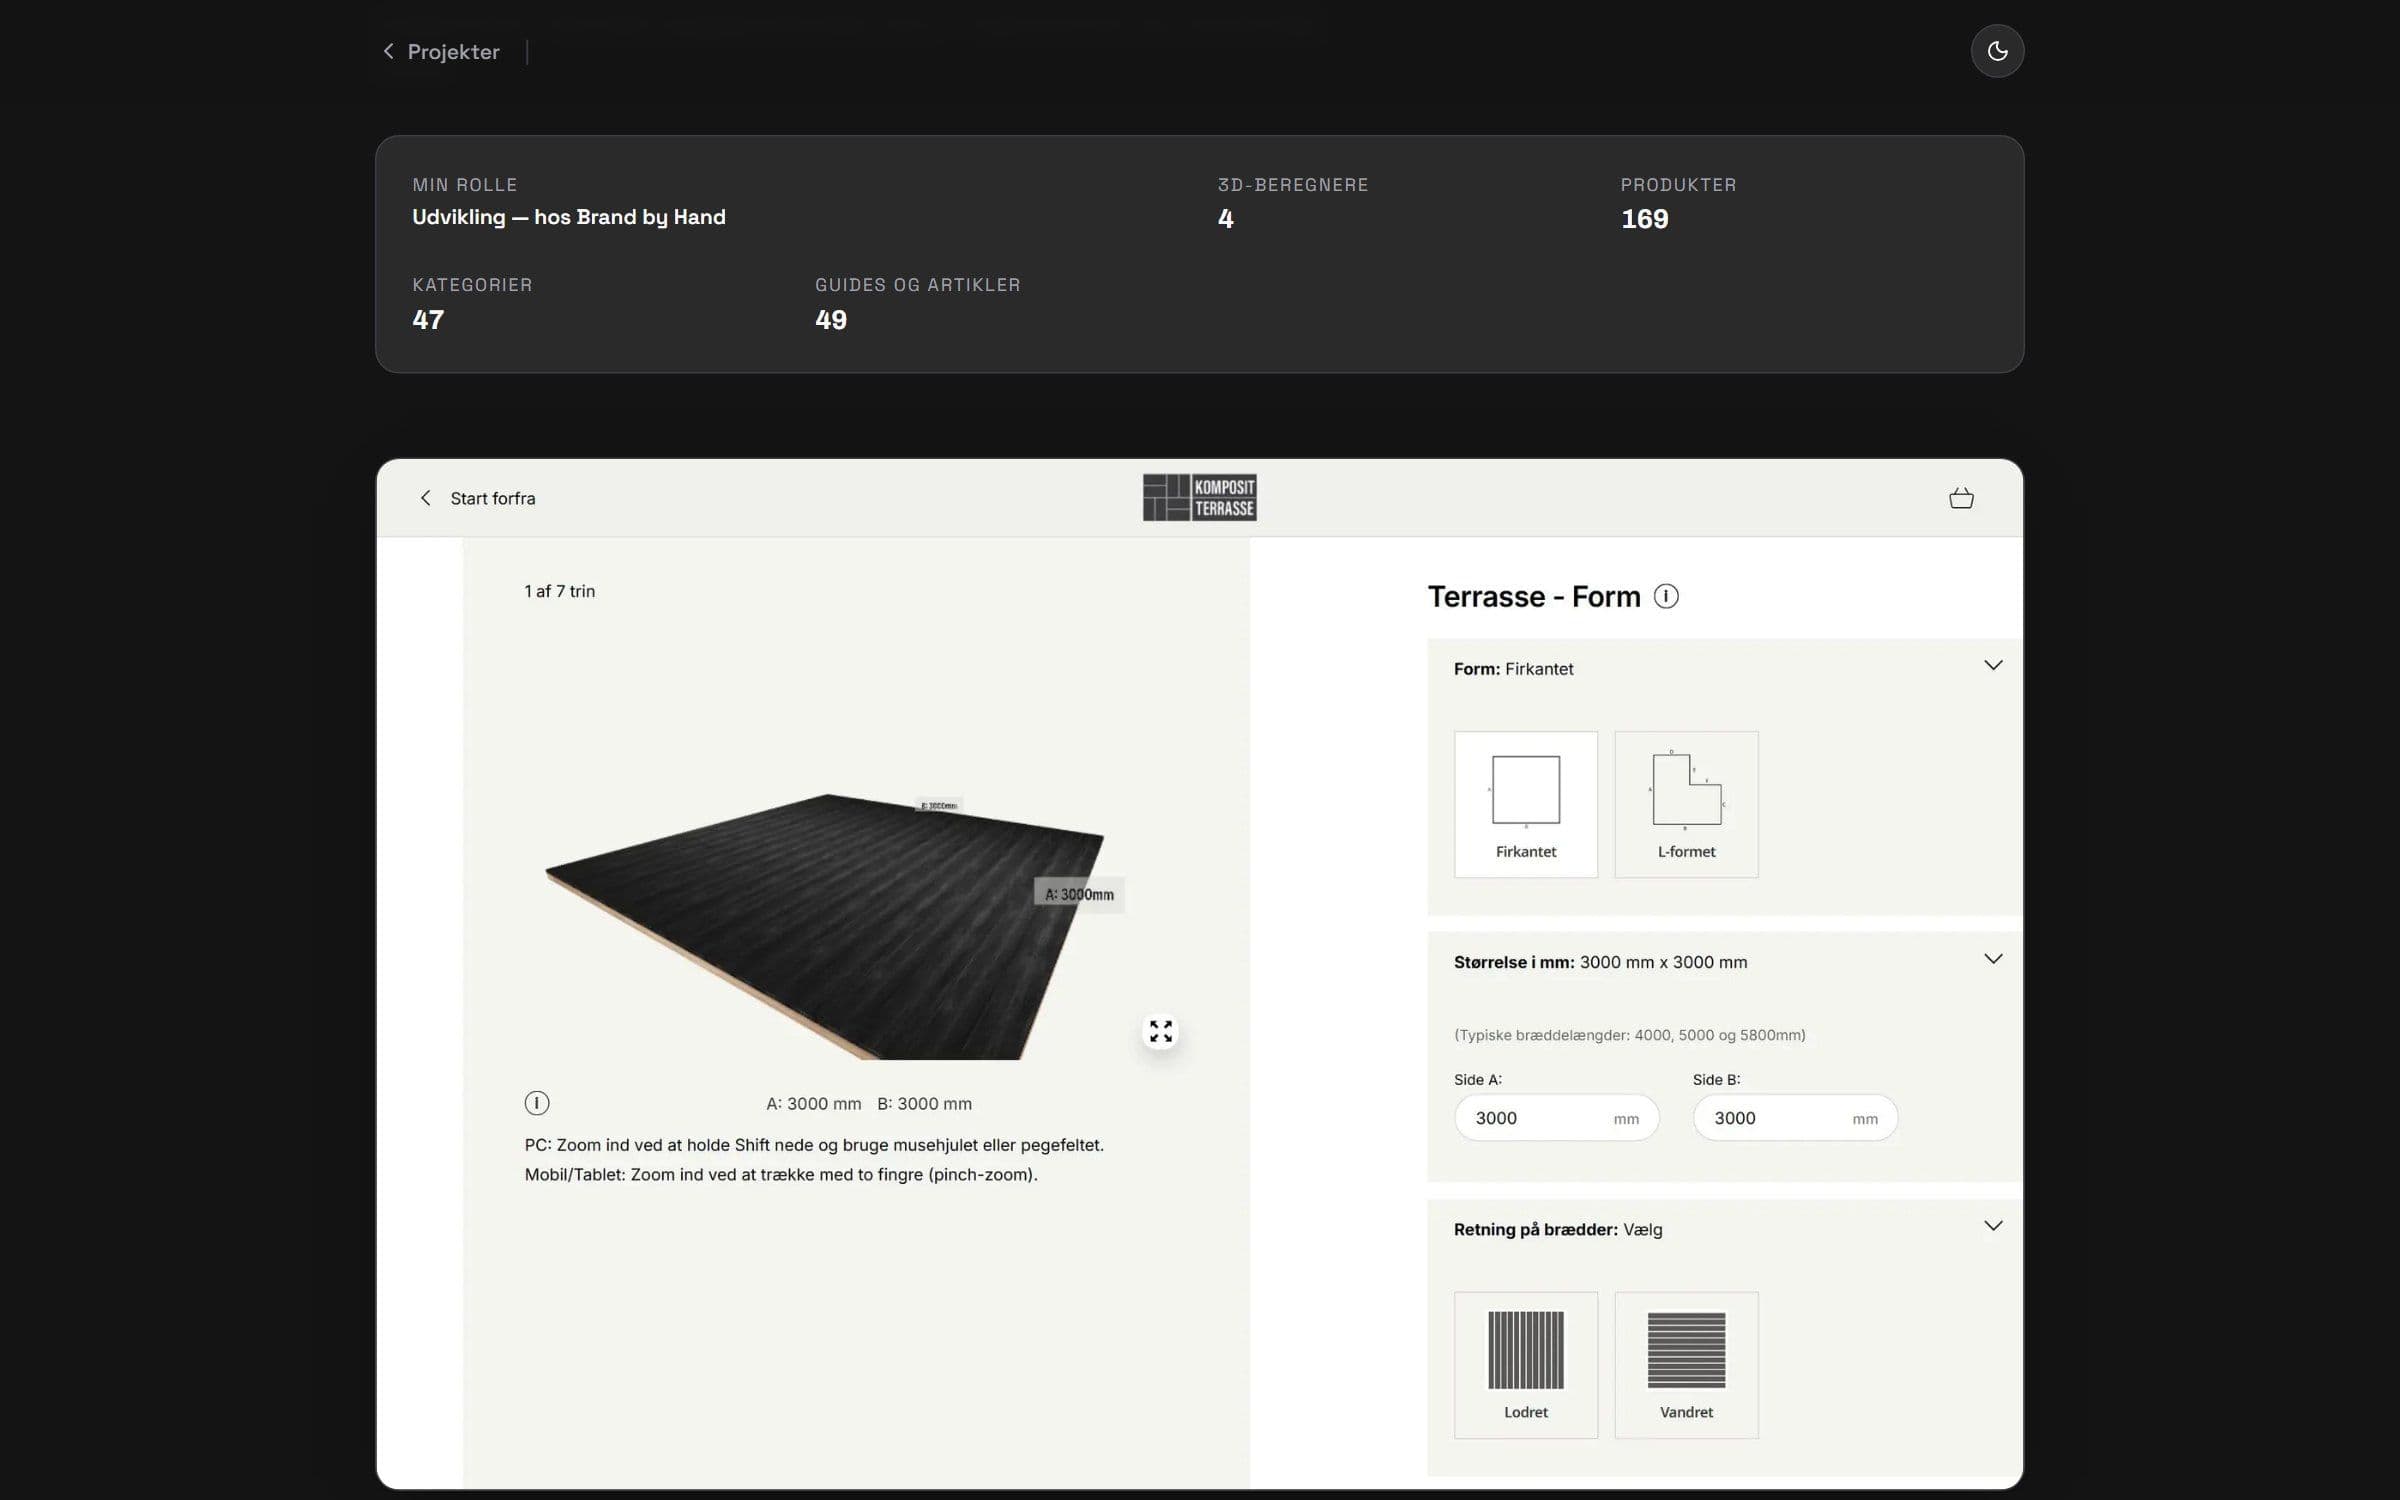Screen dimensions: 2400x1500
Task: Collapse the Retning på brædder section
Action: click(1993, 1226)
